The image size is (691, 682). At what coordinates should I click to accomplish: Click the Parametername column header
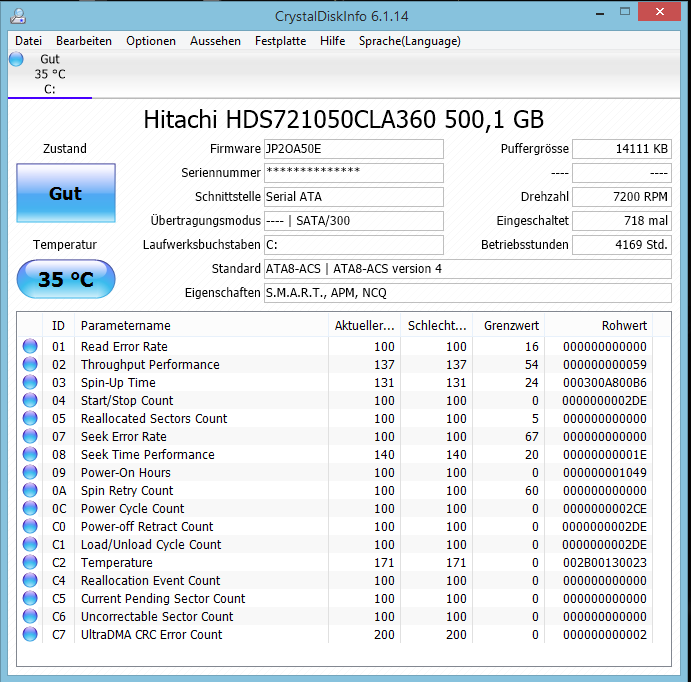[x=201, y=326]
